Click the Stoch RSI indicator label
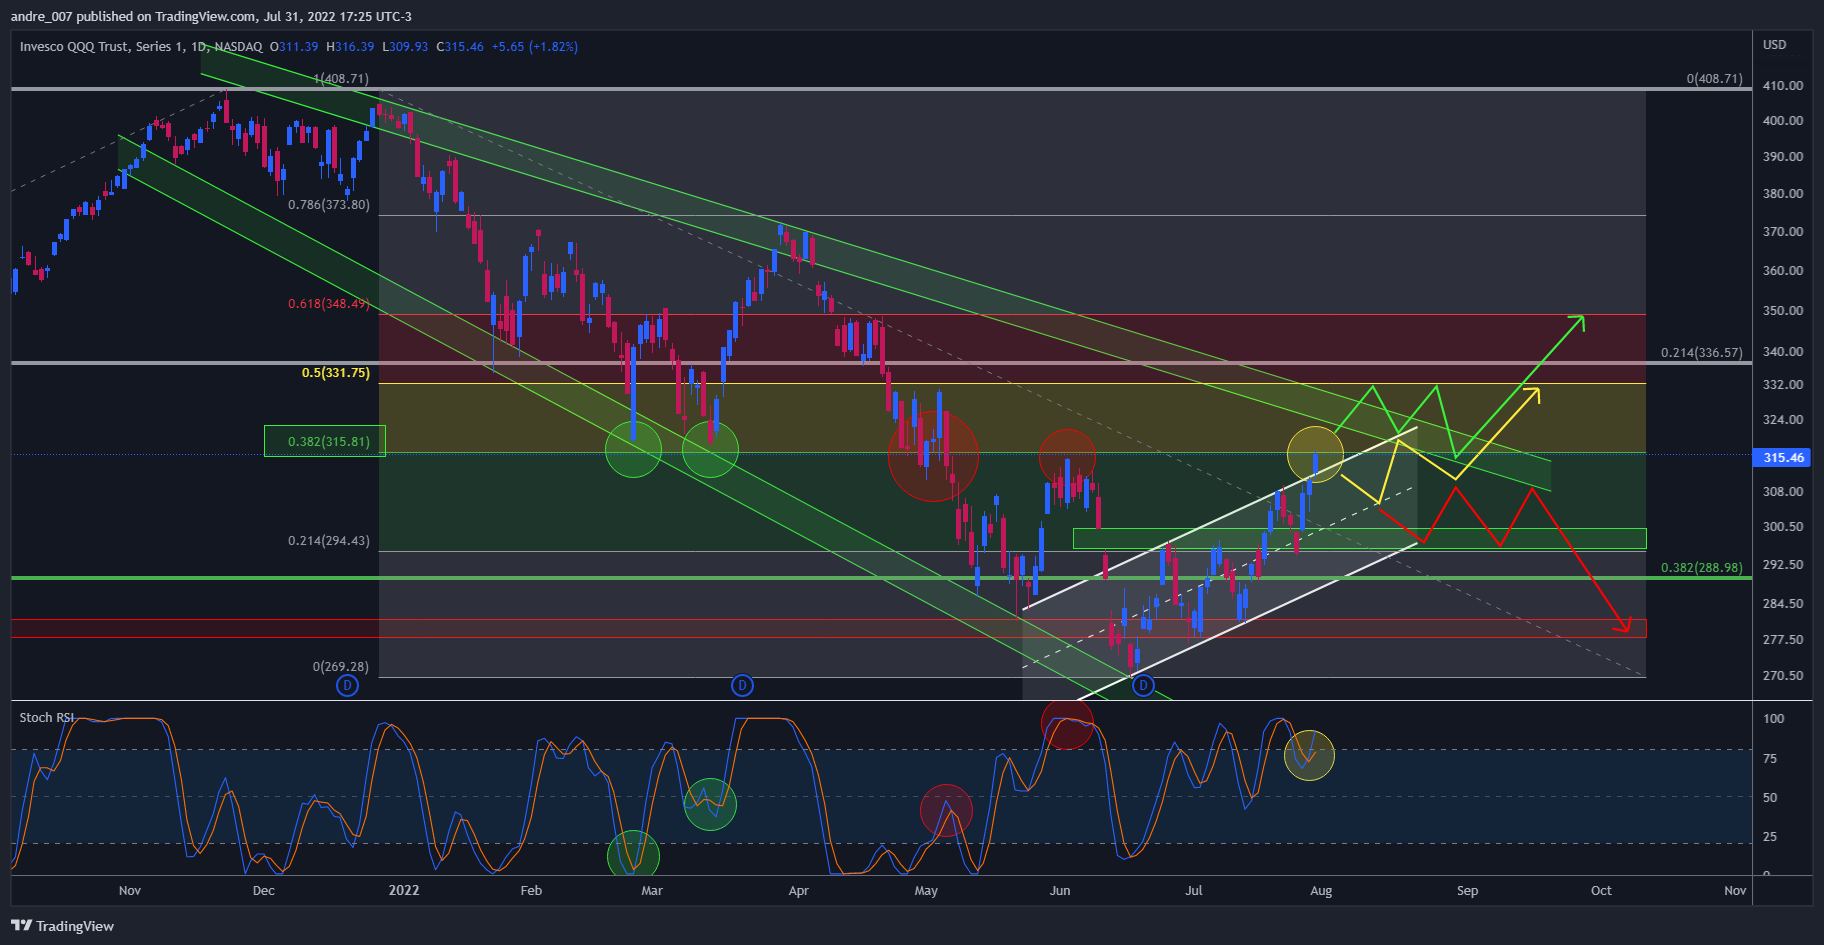1824x945 pixels. (x=47, y=717)
